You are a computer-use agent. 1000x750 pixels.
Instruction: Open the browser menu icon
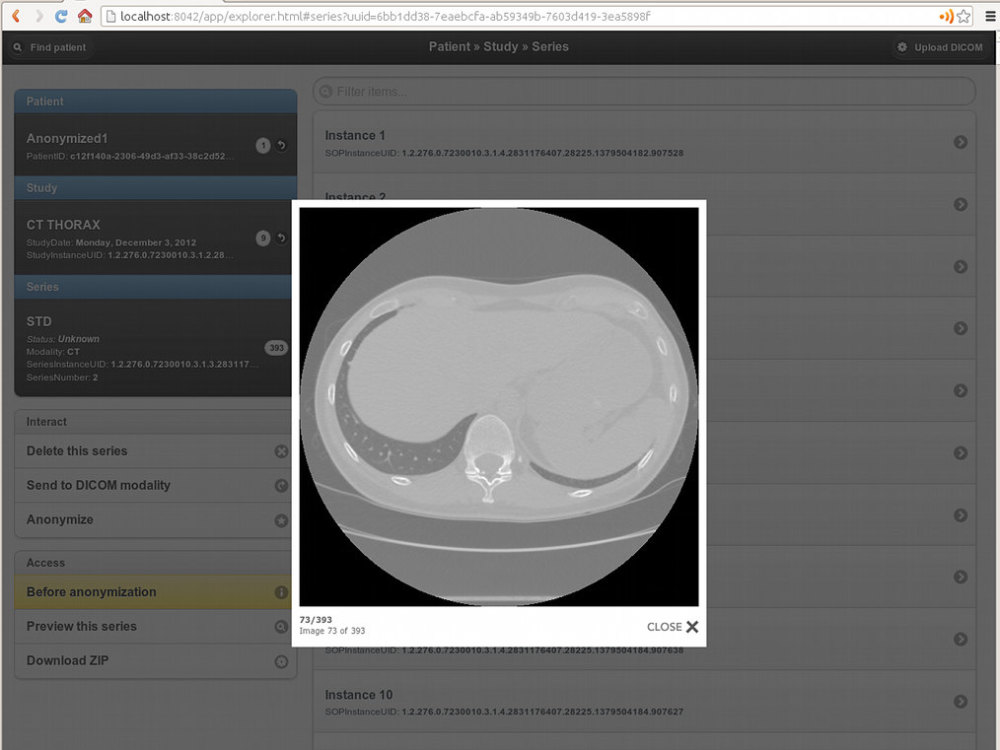pos(989,17)
